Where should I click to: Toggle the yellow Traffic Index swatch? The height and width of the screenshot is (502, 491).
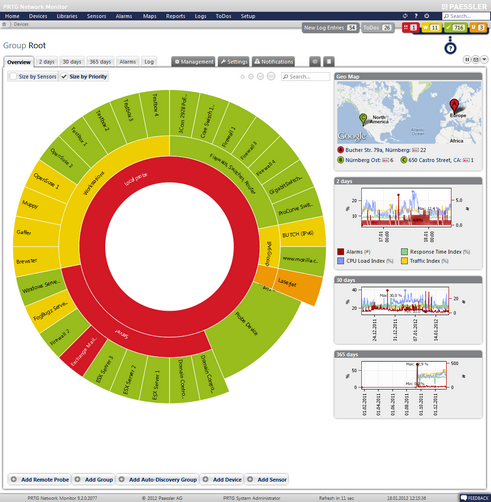tap(404, 261)
